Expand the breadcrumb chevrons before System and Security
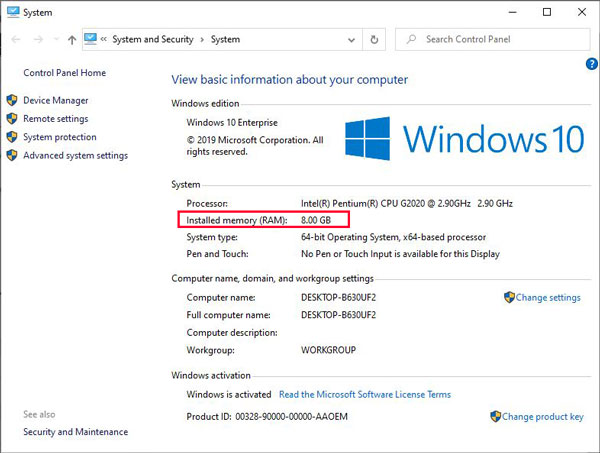 (x=104, y=39)
